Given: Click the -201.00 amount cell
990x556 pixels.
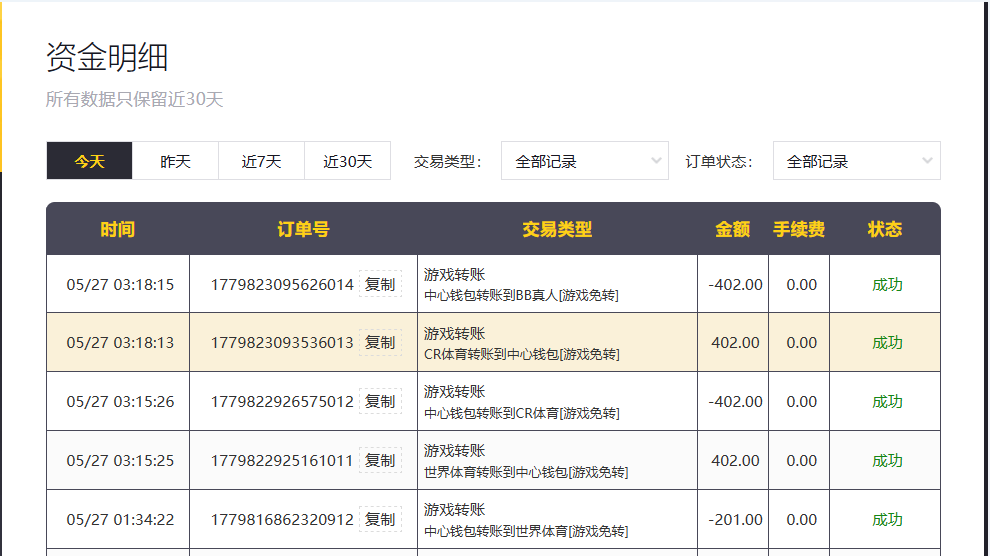Looking at the screenshot, I should click(735, 519).
